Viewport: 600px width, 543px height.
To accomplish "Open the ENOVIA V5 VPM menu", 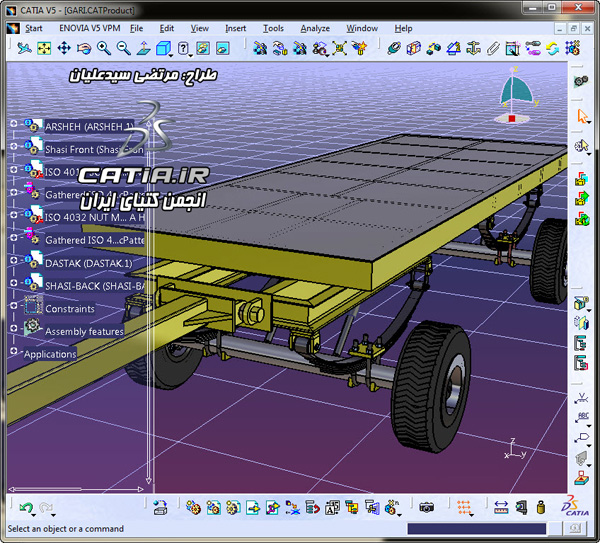I will (90, 28).
